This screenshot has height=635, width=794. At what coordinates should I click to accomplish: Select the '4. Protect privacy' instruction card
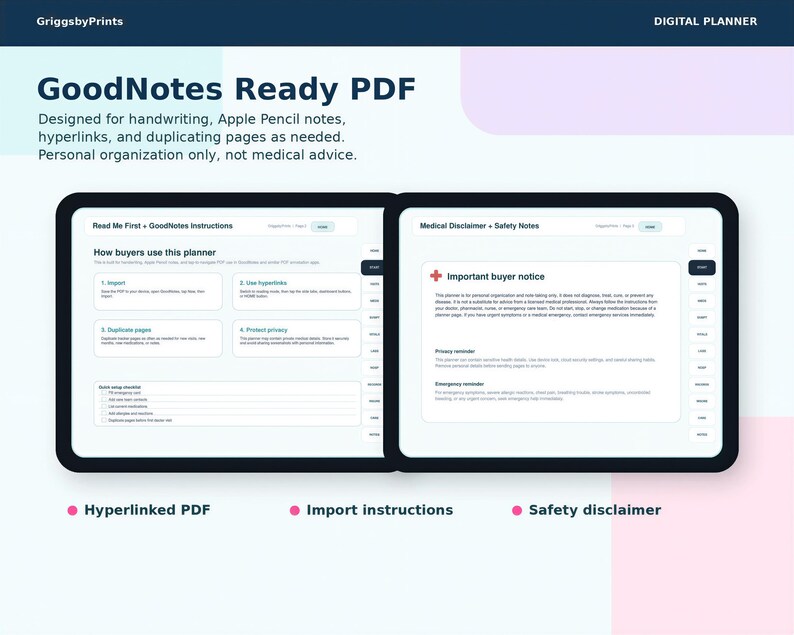pyautogui.click(x=297, y=338)
